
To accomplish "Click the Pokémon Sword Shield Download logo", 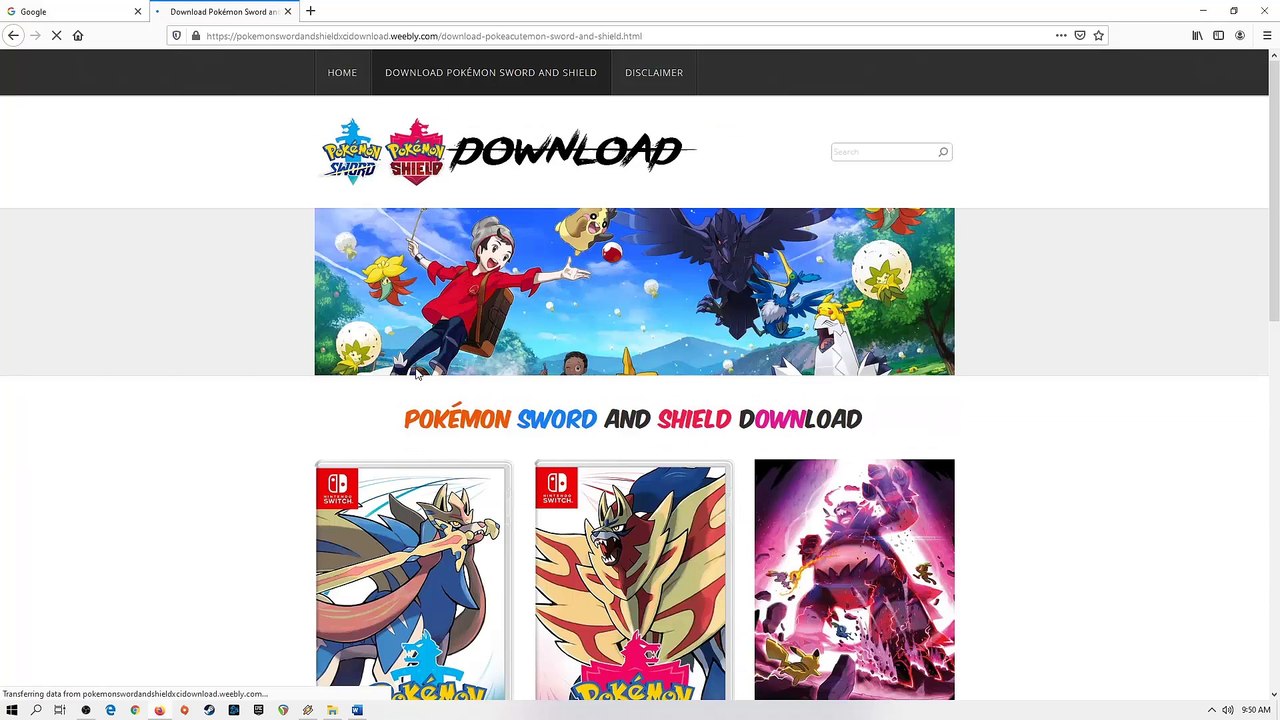I will [507, 152].
